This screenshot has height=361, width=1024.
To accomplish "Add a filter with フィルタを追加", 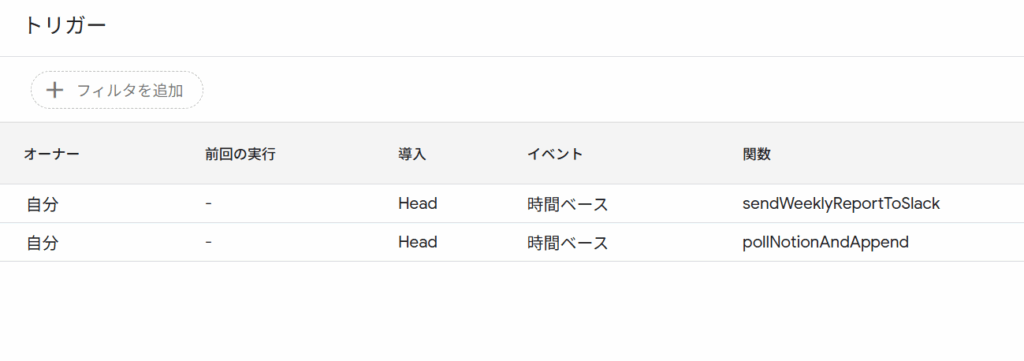I will (117, 90).
